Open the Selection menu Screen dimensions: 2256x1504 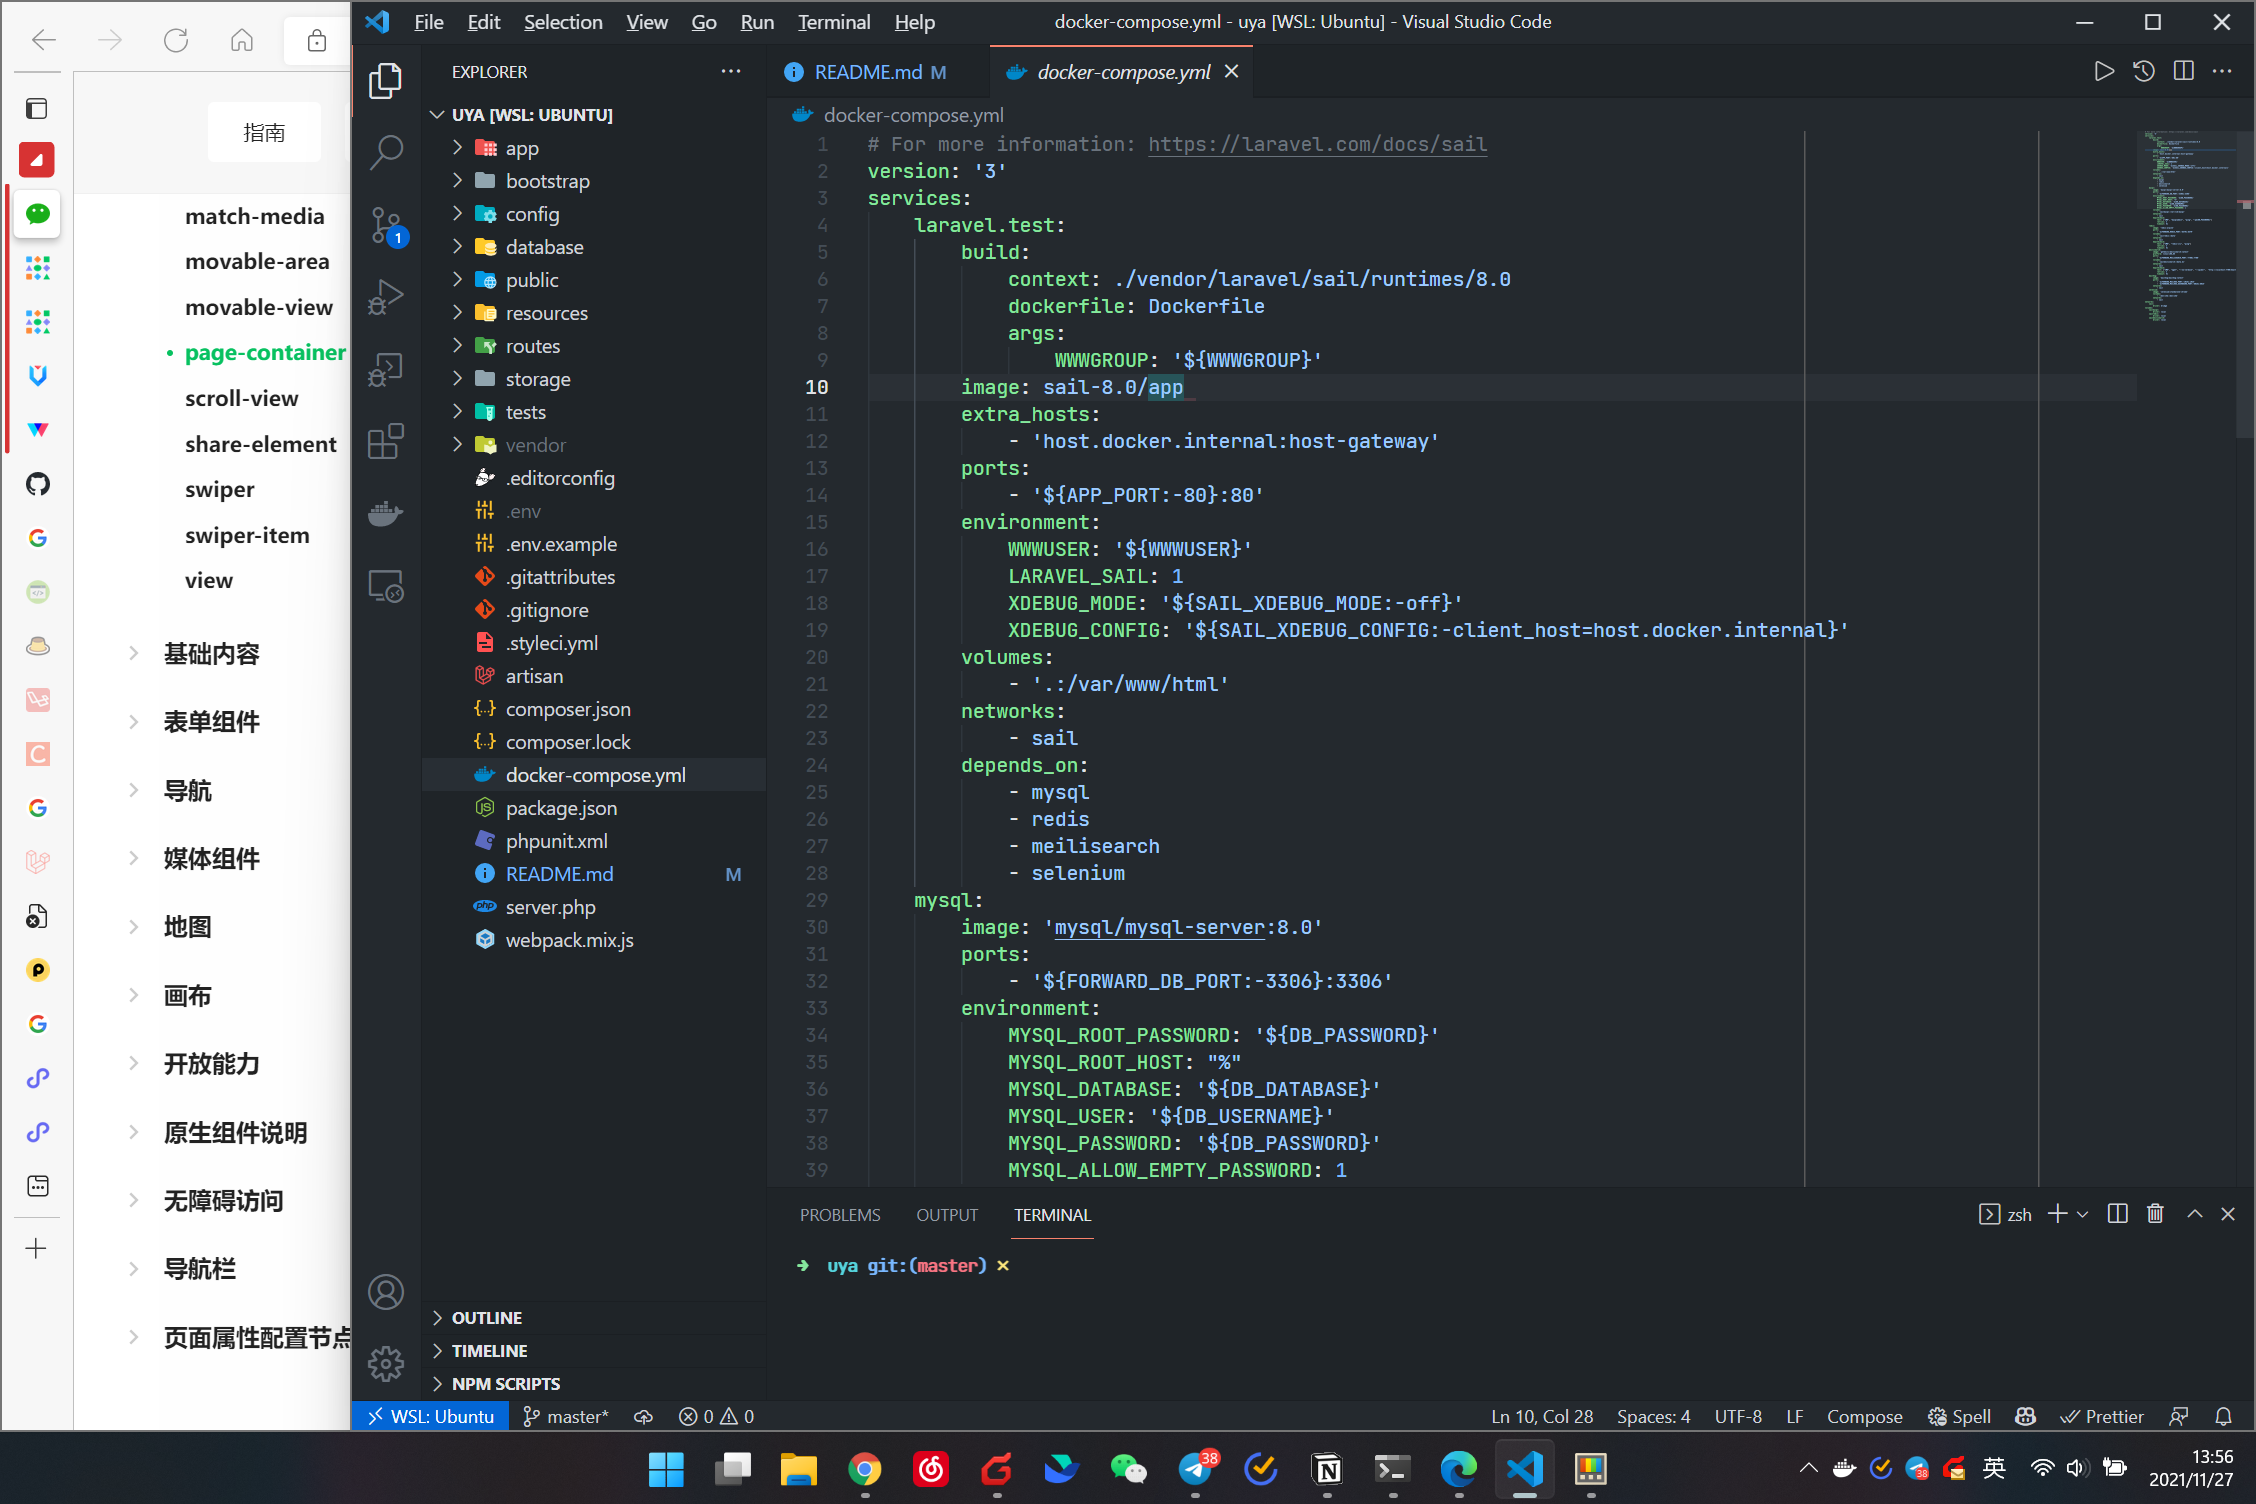(x=563, y=22)
